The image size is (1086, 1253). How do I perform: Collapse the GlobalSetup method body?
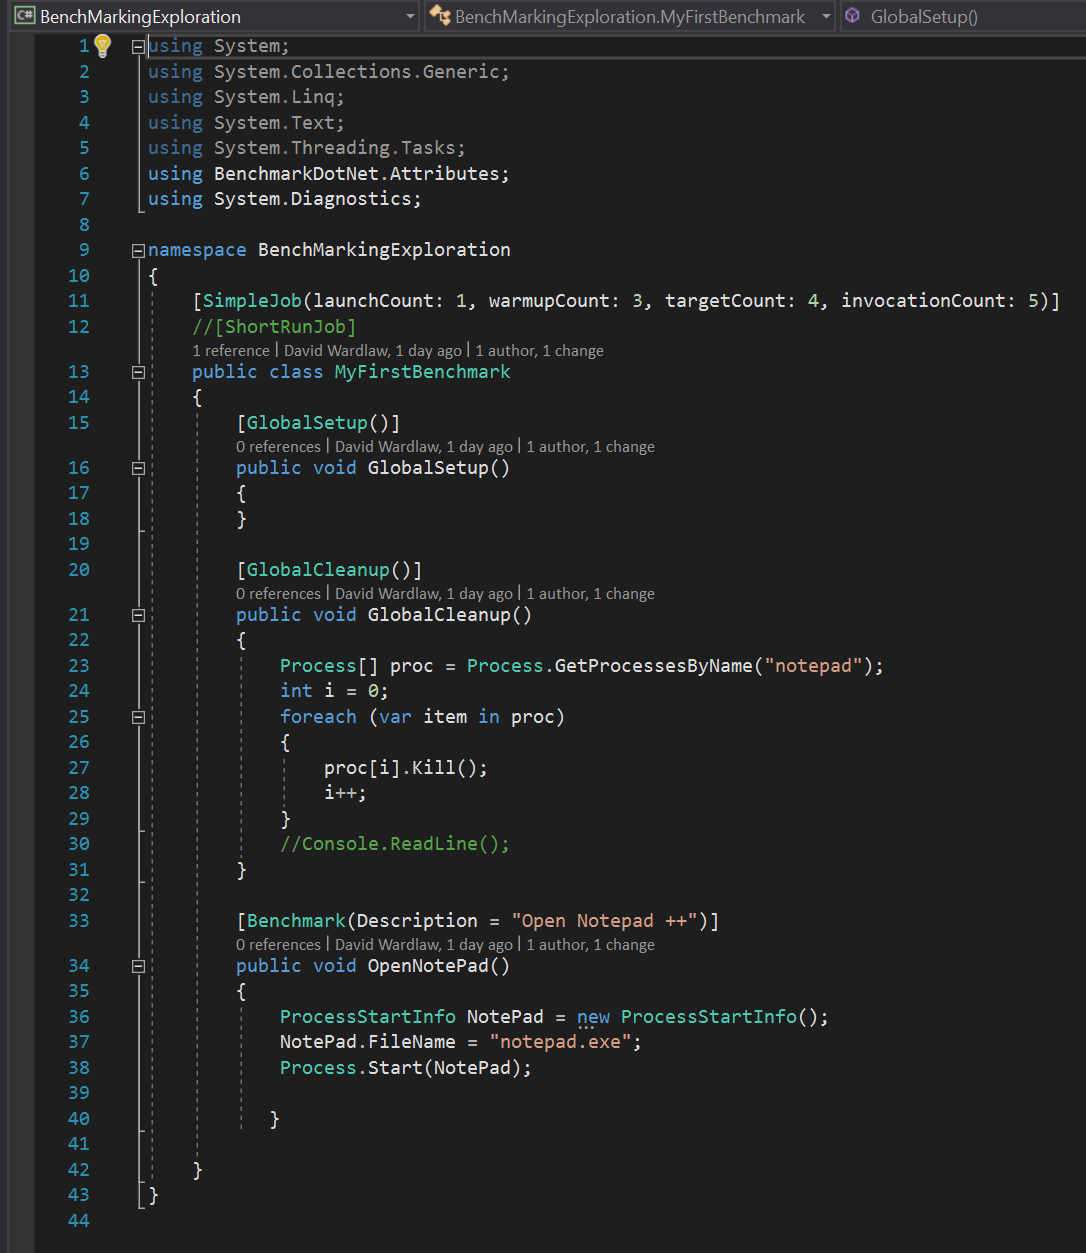click(x=138, y=467)
